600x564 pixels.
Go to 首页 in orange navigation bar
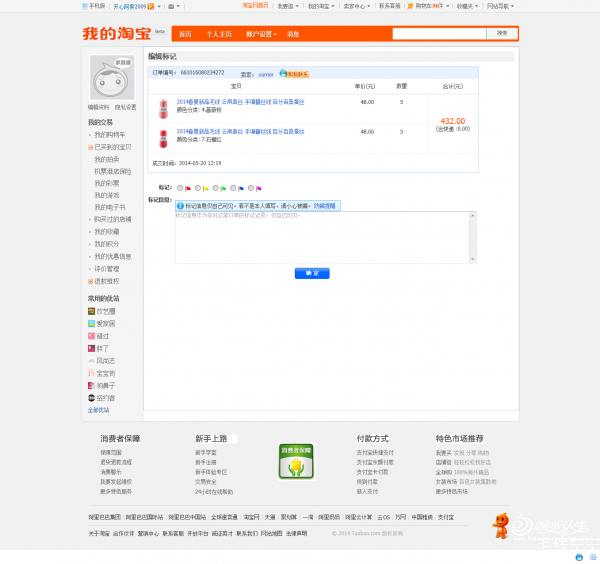click(x=185, y=34)
